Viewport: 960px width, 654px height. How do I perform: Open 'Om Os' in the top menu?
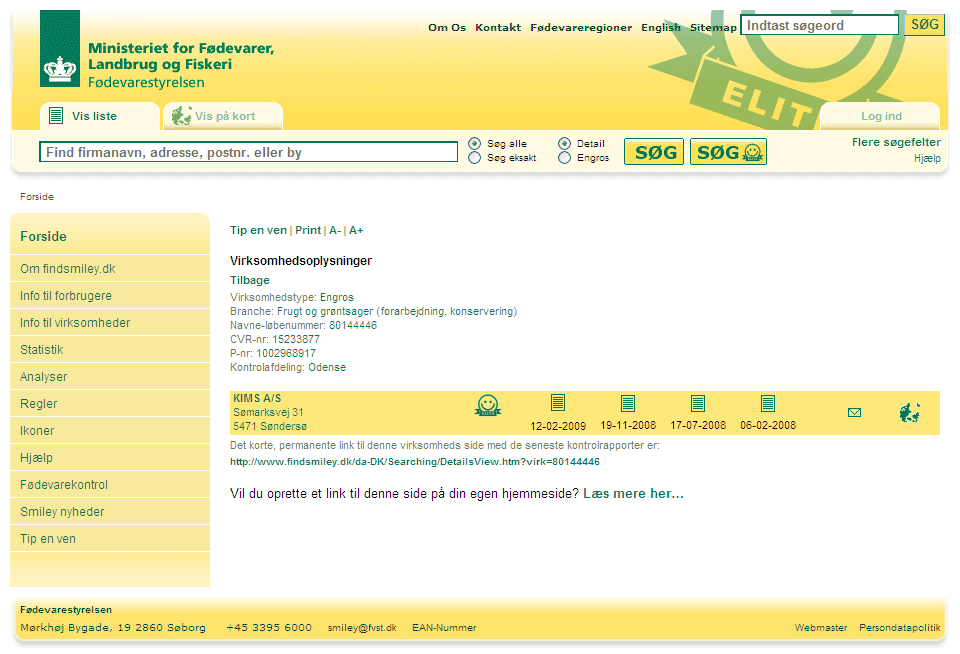point(447,28)
